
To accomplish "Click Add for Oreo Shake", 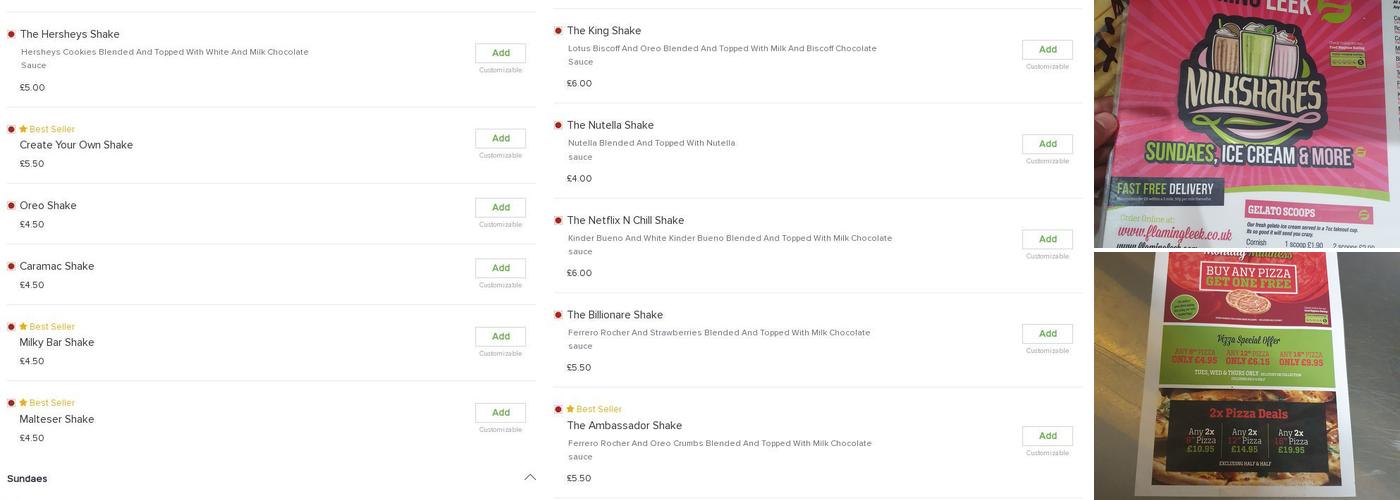I will pyautogui.click(x=500, y=208).
